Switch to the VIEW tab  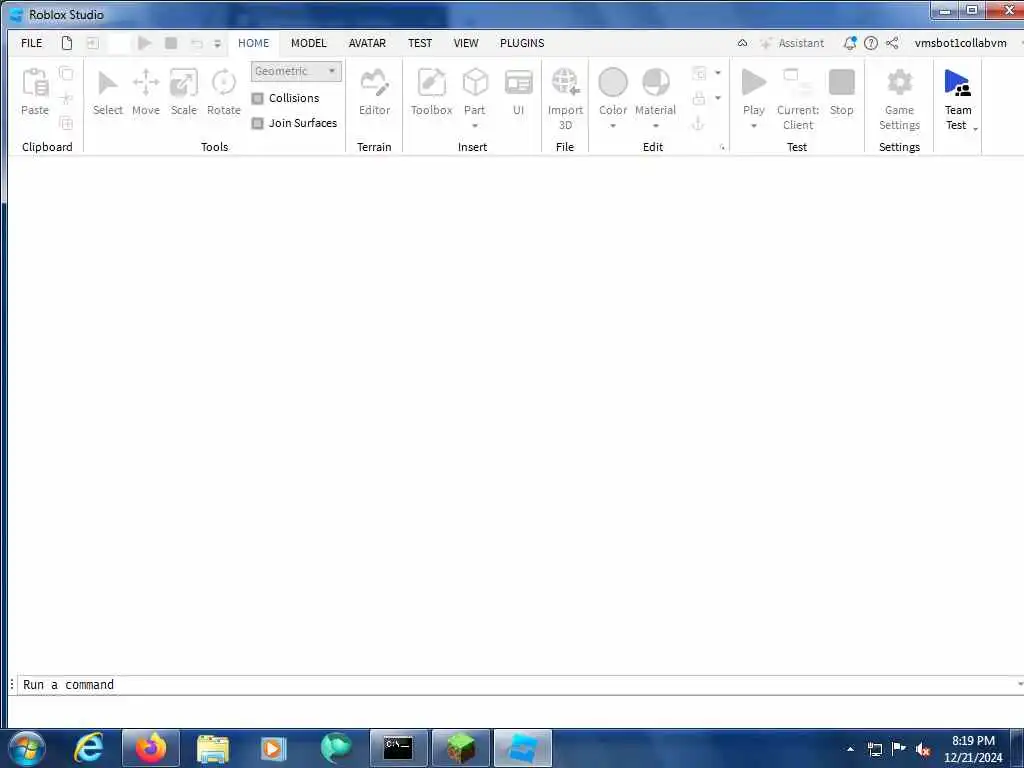(466, 43)
